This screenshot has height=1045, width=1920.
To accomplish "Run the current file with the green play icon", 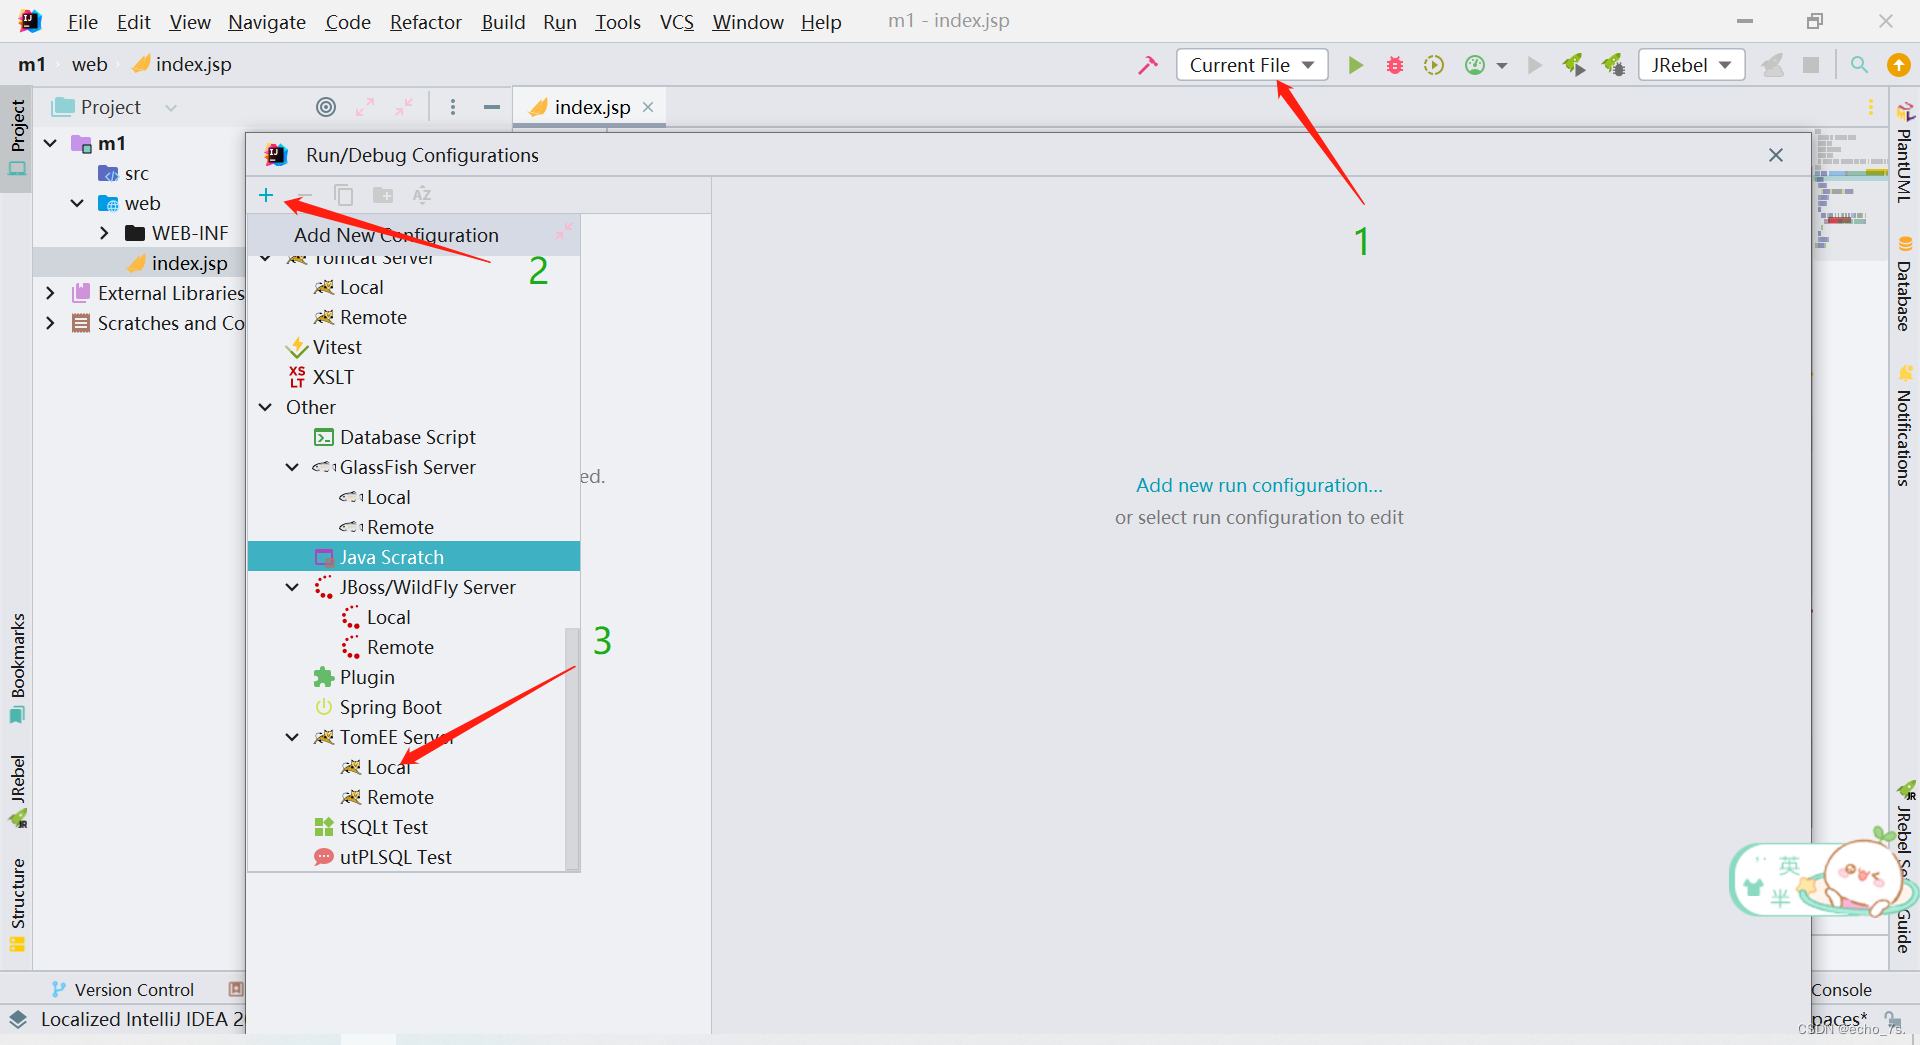I will (1355, 65).
